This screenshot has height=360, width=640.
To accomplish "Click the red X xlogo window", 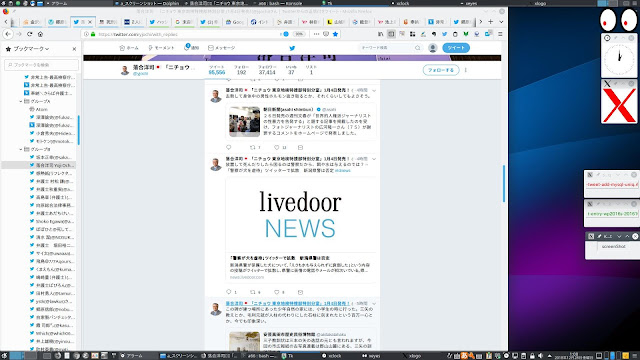I will click(619, 106).
